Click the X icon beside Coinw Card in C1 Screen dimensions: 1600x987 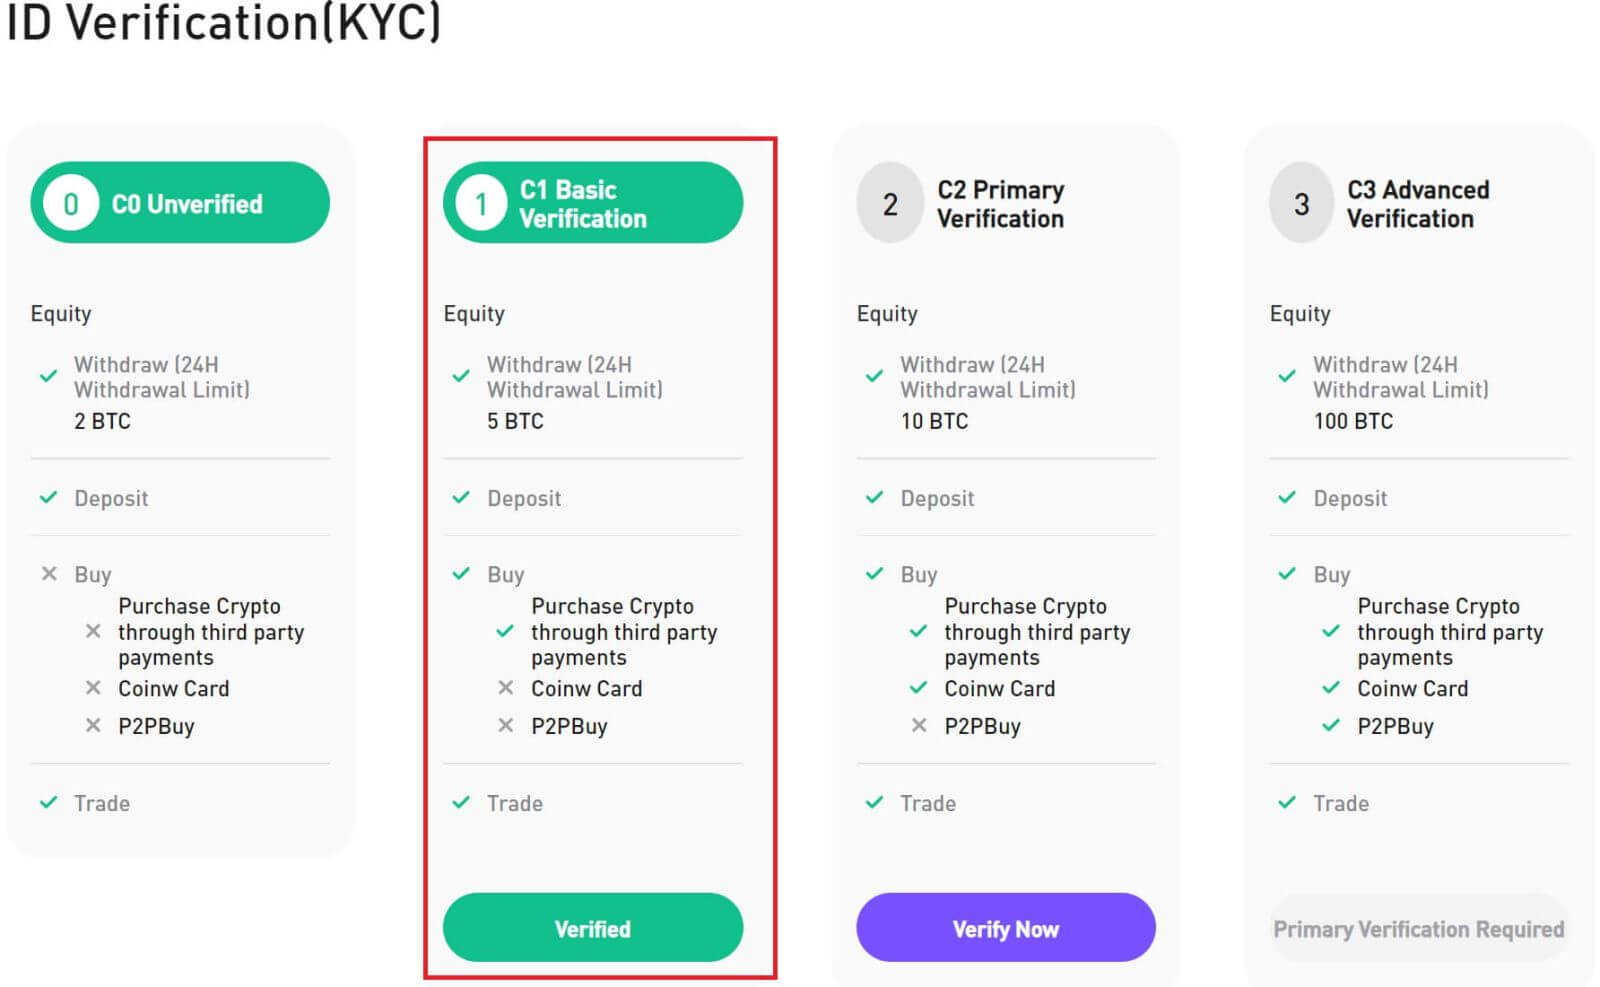[x=506, y=688]
